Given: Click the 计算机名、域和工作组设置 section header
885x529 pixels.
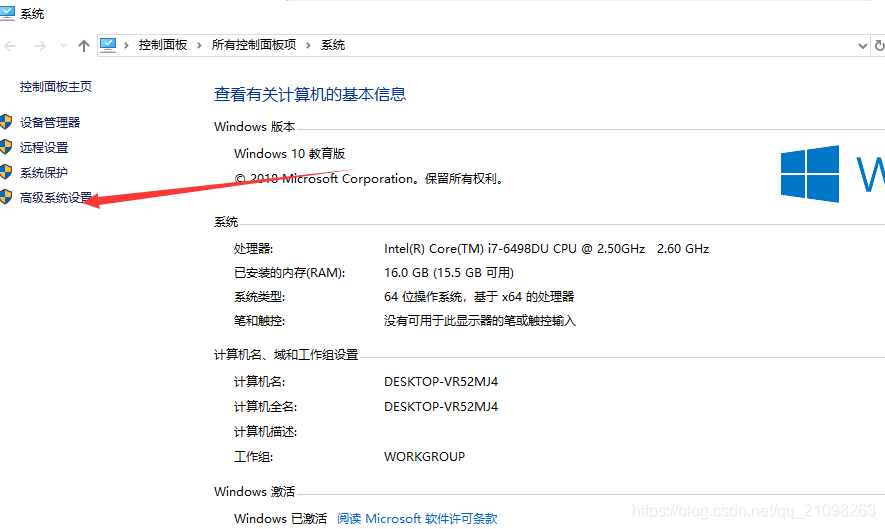Looking at the screenshot, I should 286,355.
